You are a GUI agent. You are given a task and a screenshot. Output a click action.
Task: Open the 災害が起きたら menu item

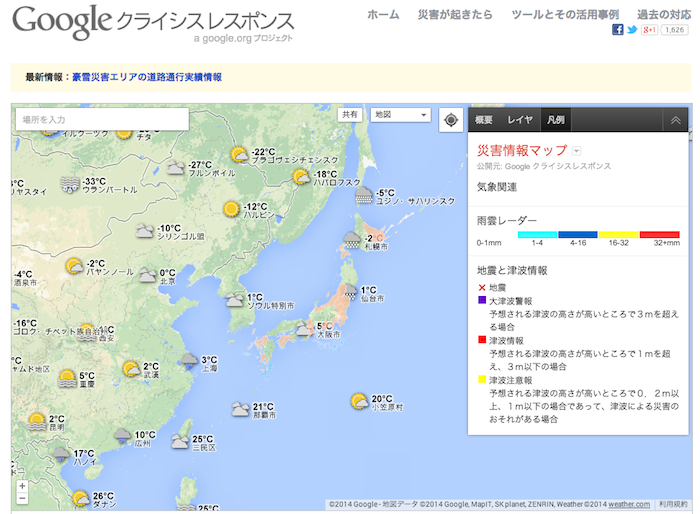(455, 15)
